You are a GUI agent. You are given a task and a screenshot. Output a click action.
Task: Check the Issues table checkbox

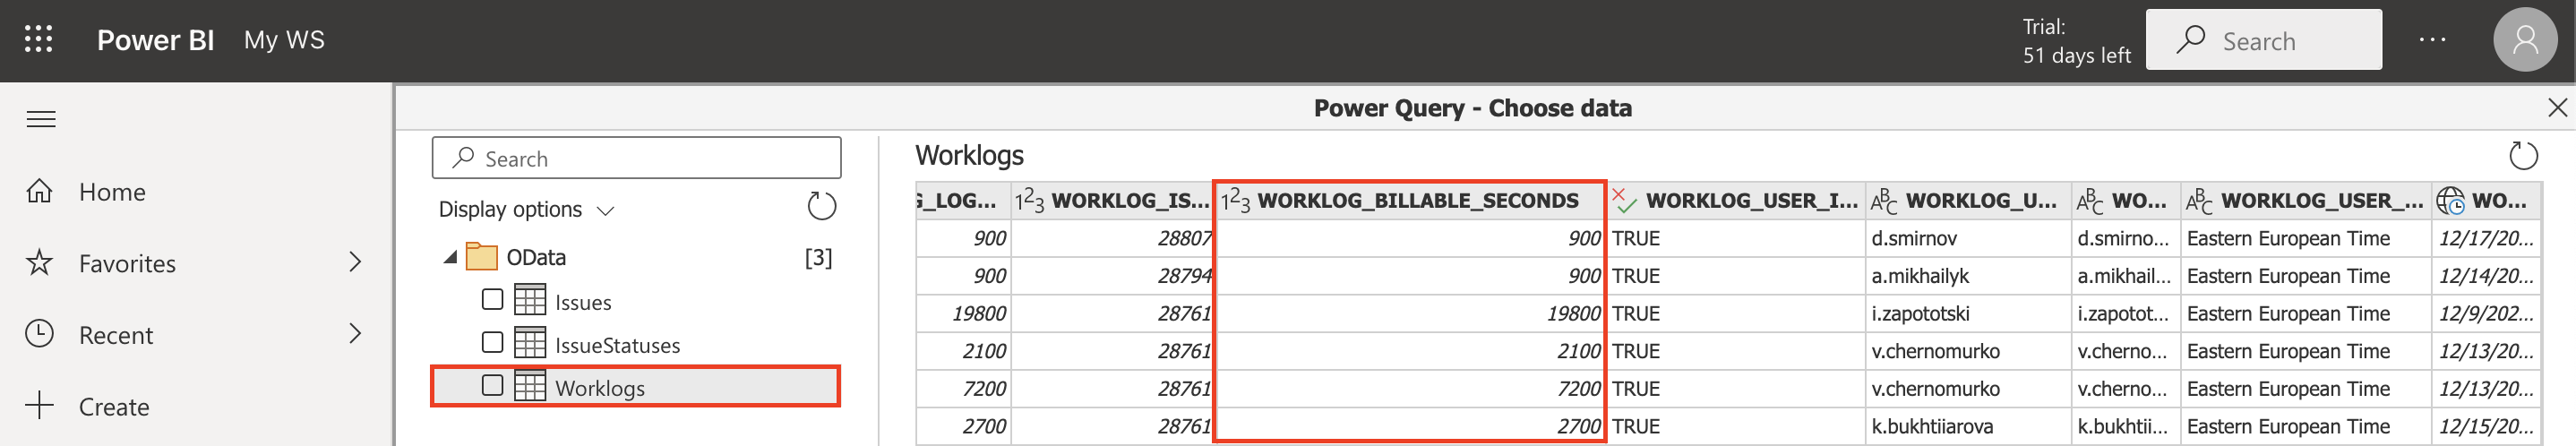[492, 299]
